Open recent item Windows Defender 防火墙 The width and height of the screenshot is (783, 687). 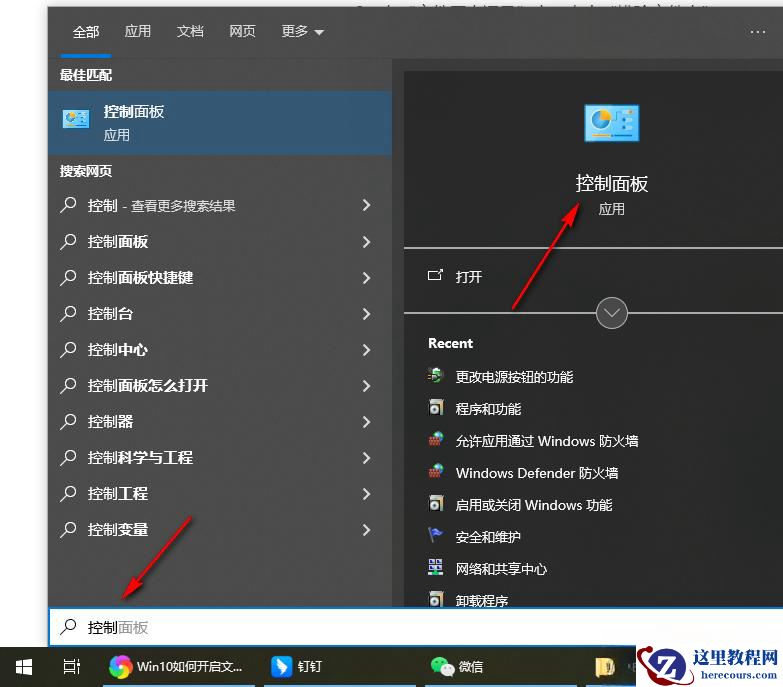pyautogui.click(x=537, y=473)
